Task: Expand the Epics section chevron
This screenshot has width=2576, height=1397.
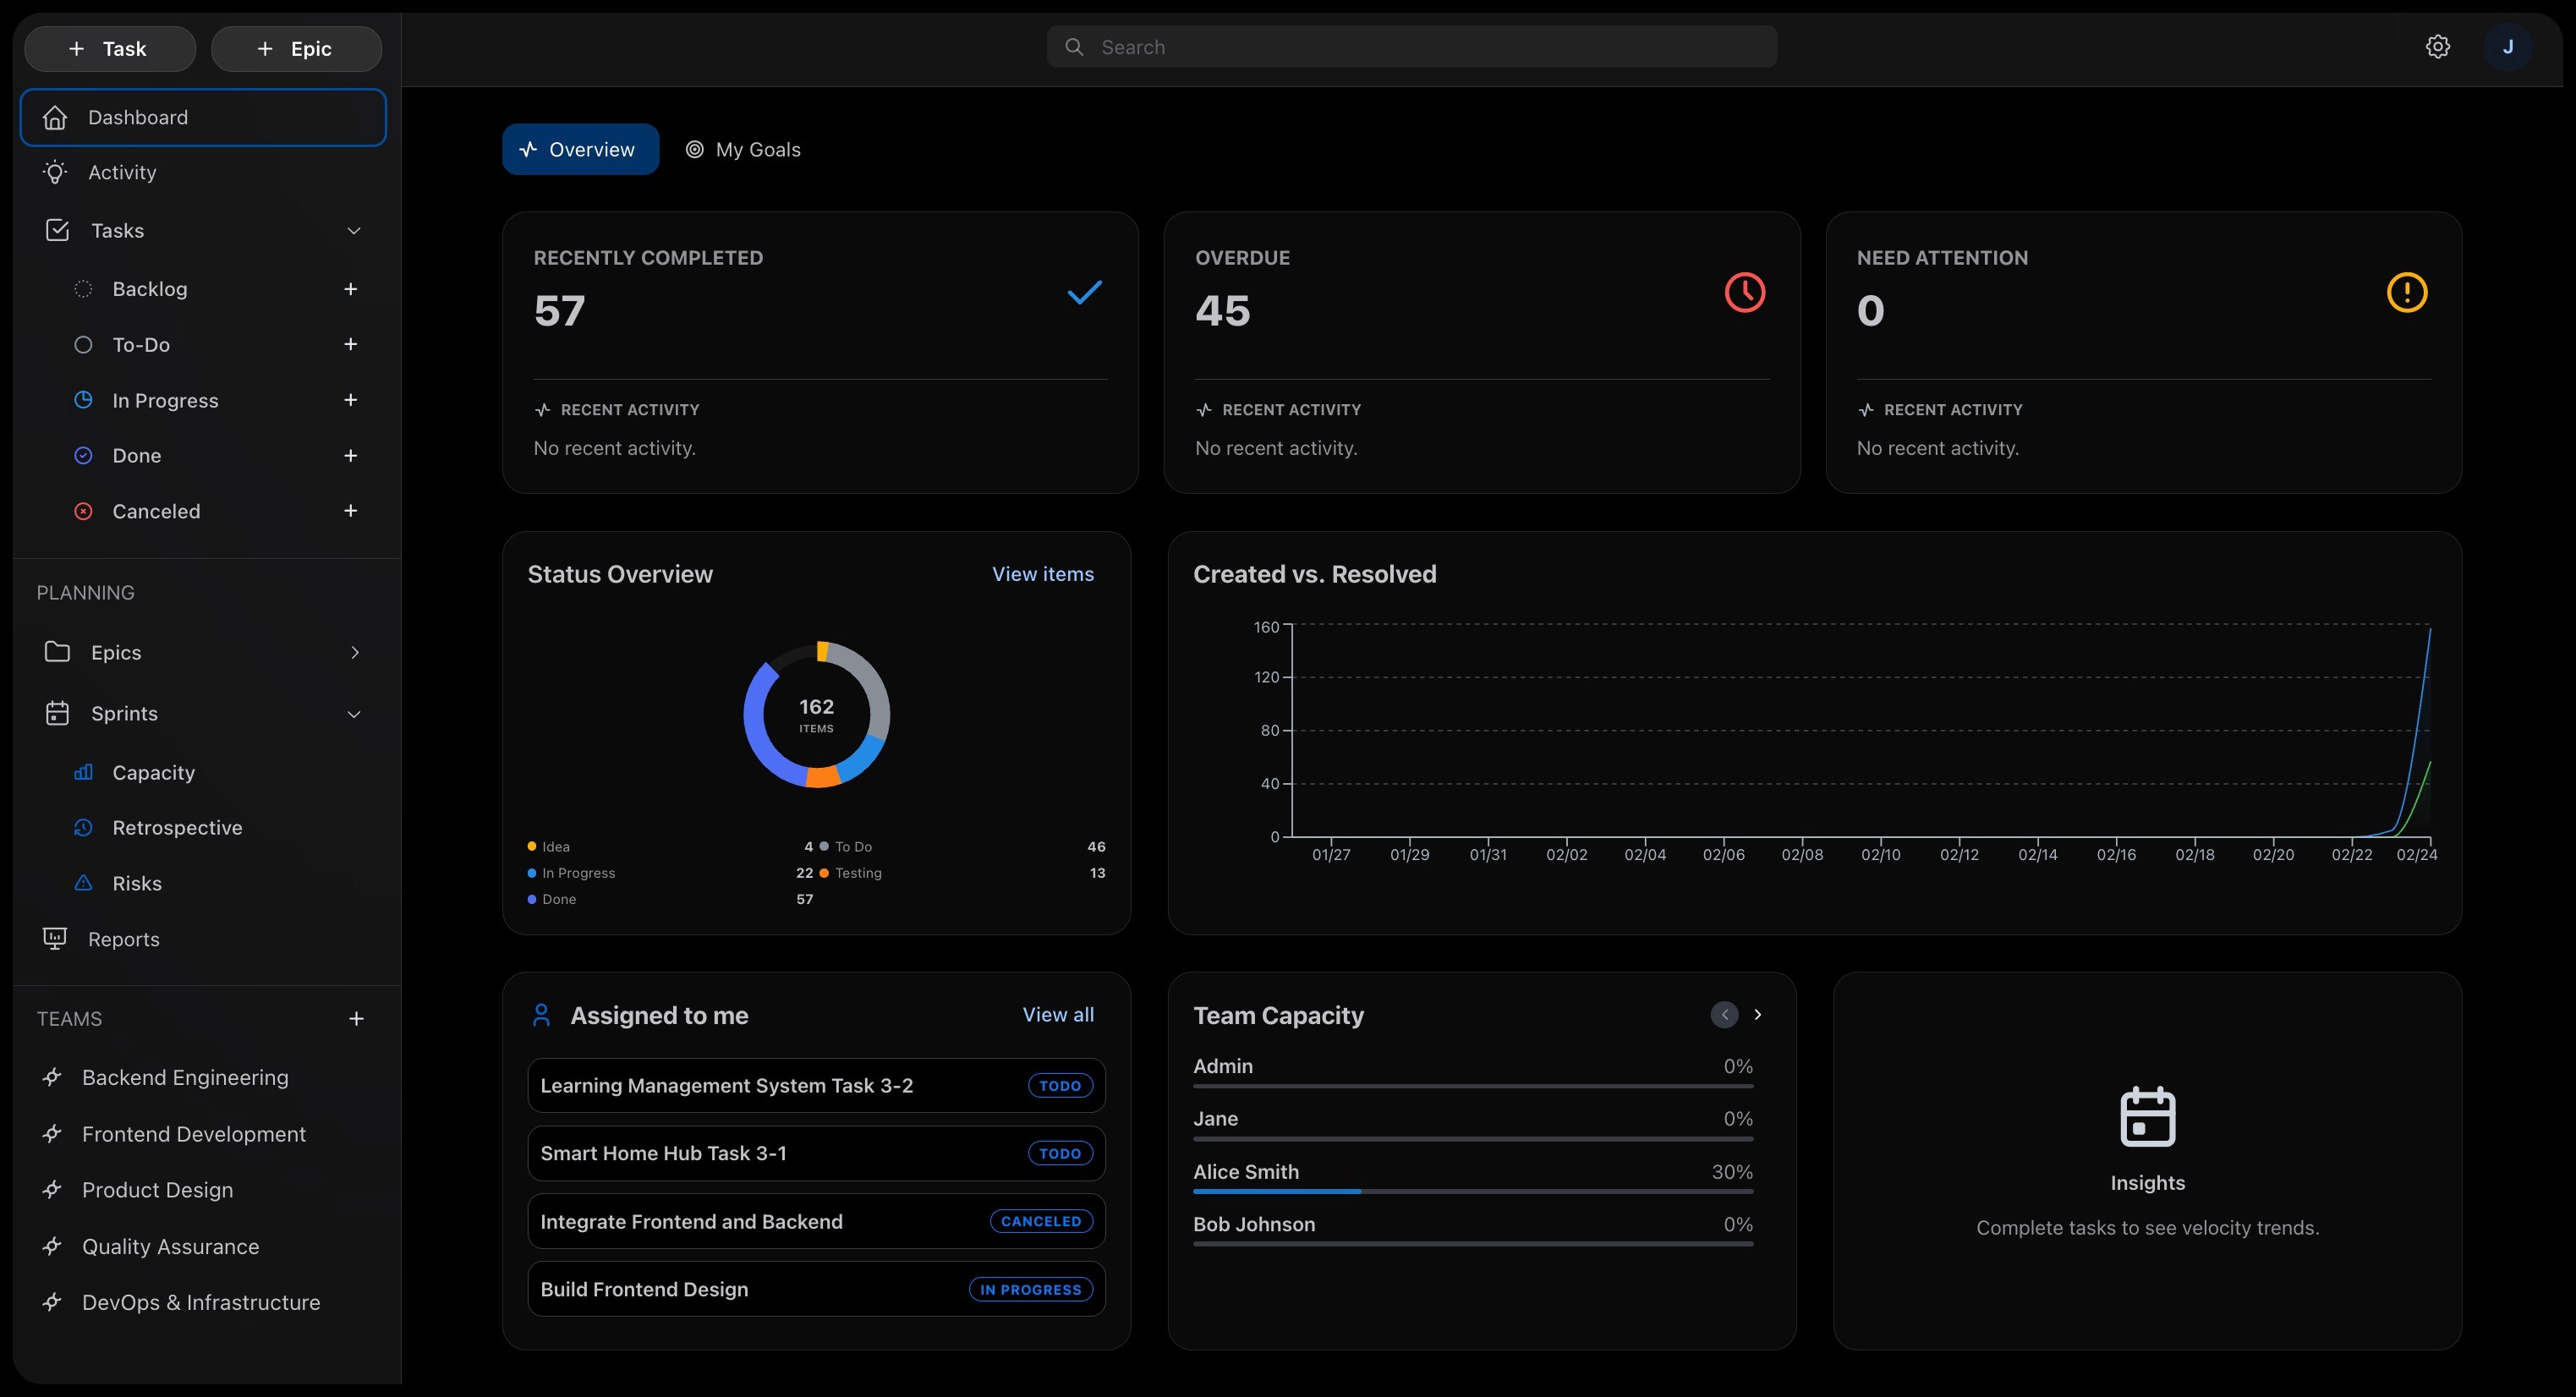Action: 354,652
